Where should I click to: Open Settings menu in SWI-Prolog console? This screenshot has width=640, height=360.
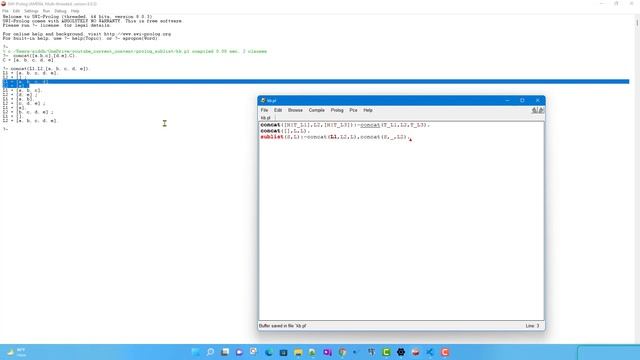[31, 11]
